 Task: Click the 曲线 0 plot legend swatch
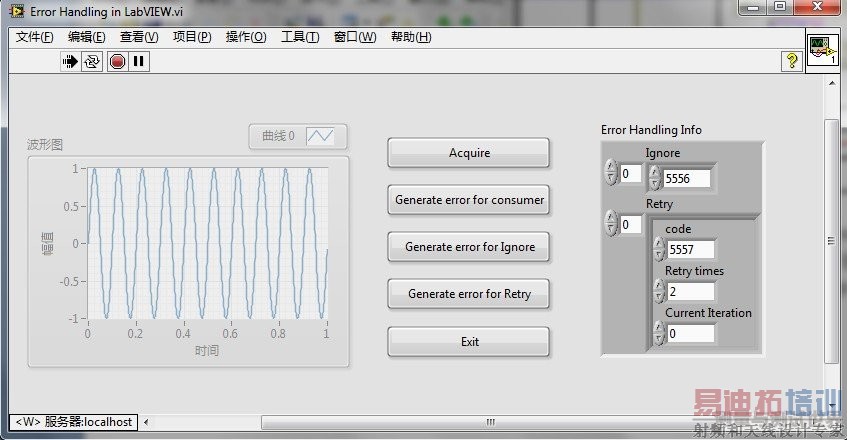point(320,136)
